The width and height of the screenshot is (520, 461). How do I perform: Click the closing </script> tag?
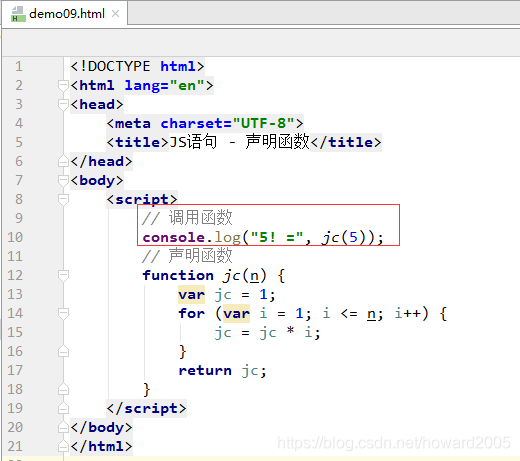tap(146, 408)
